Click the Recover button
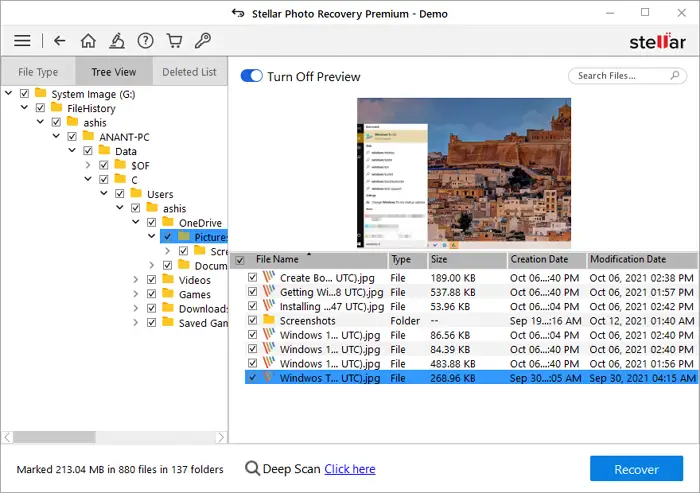700x493 pixels. [636, 469]
